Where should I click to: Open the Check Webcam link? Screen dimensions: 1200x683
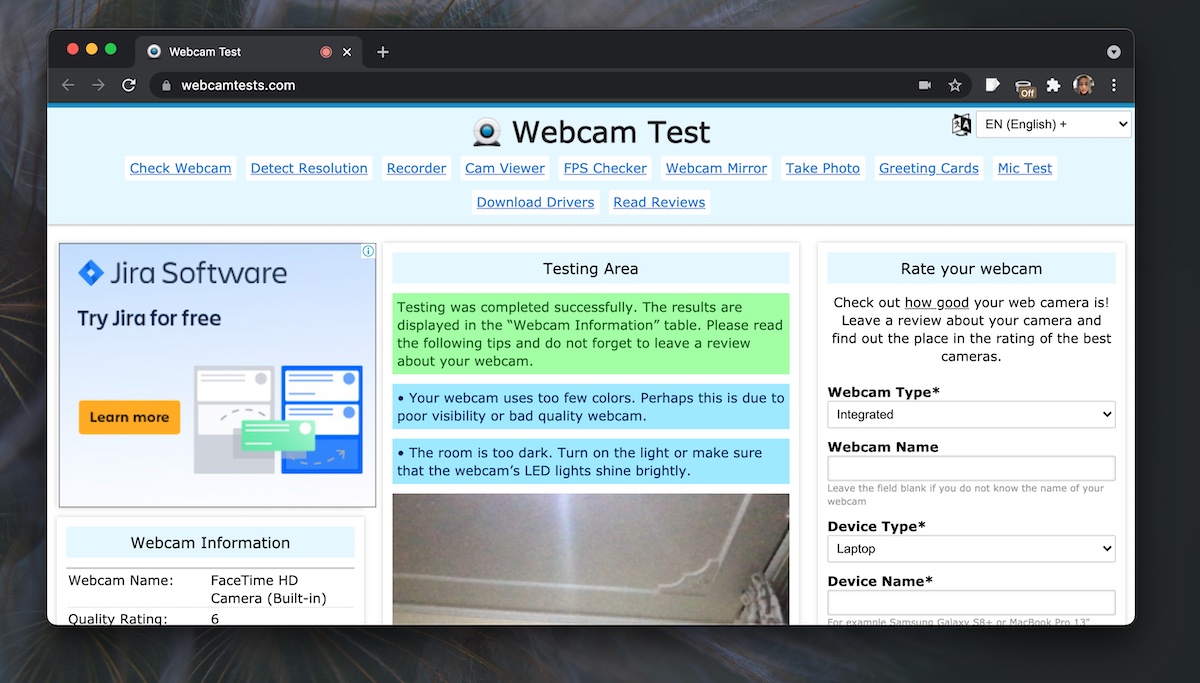coord(180,168)
